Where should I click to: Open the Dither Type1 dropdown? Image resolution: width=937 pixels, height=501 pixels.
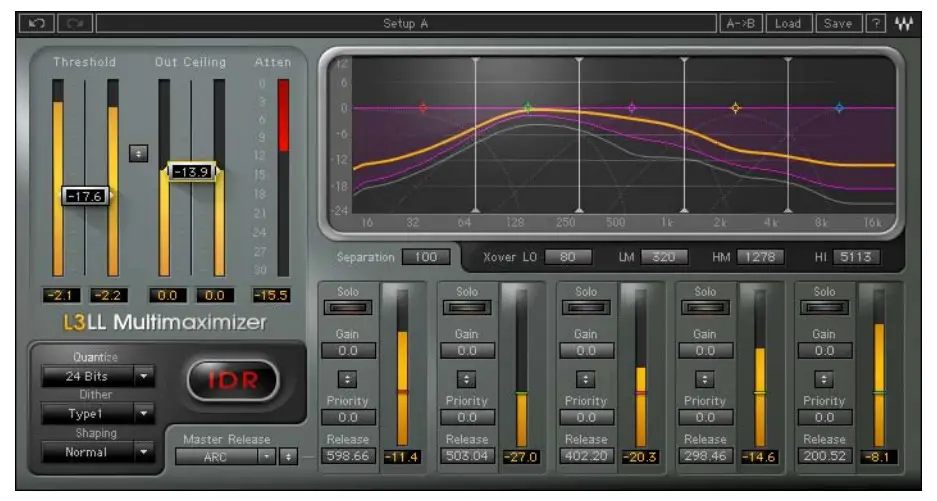point(98,414)
